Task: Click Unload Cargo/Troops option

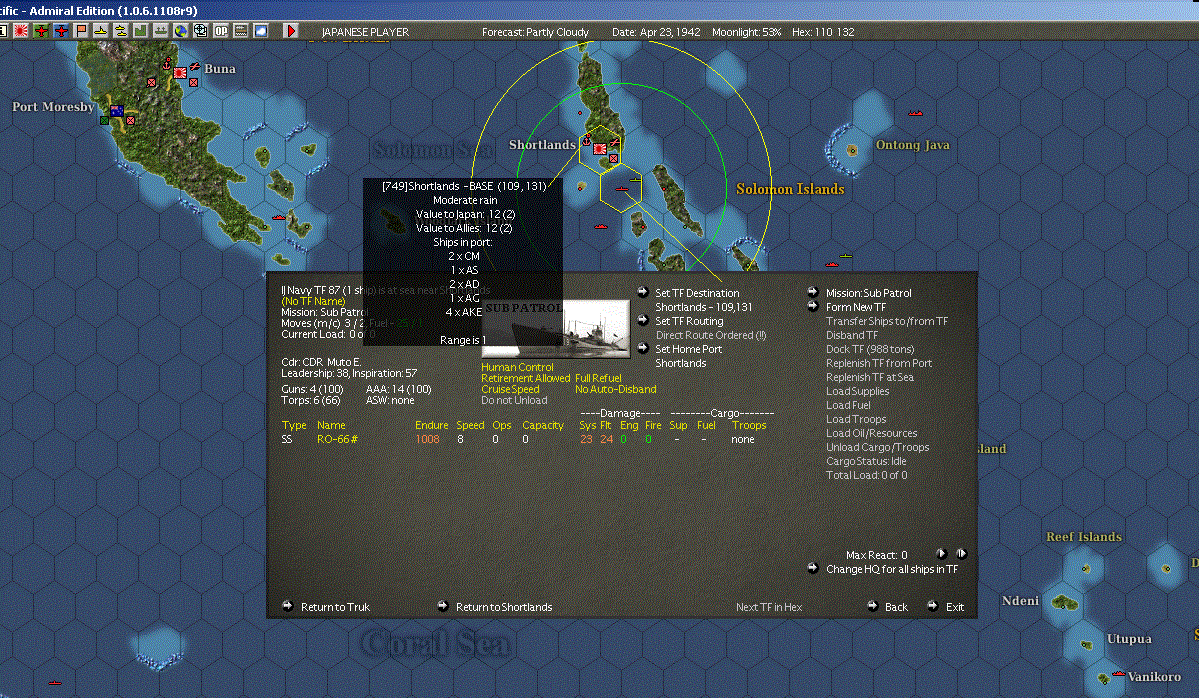Action: point(877,447)
